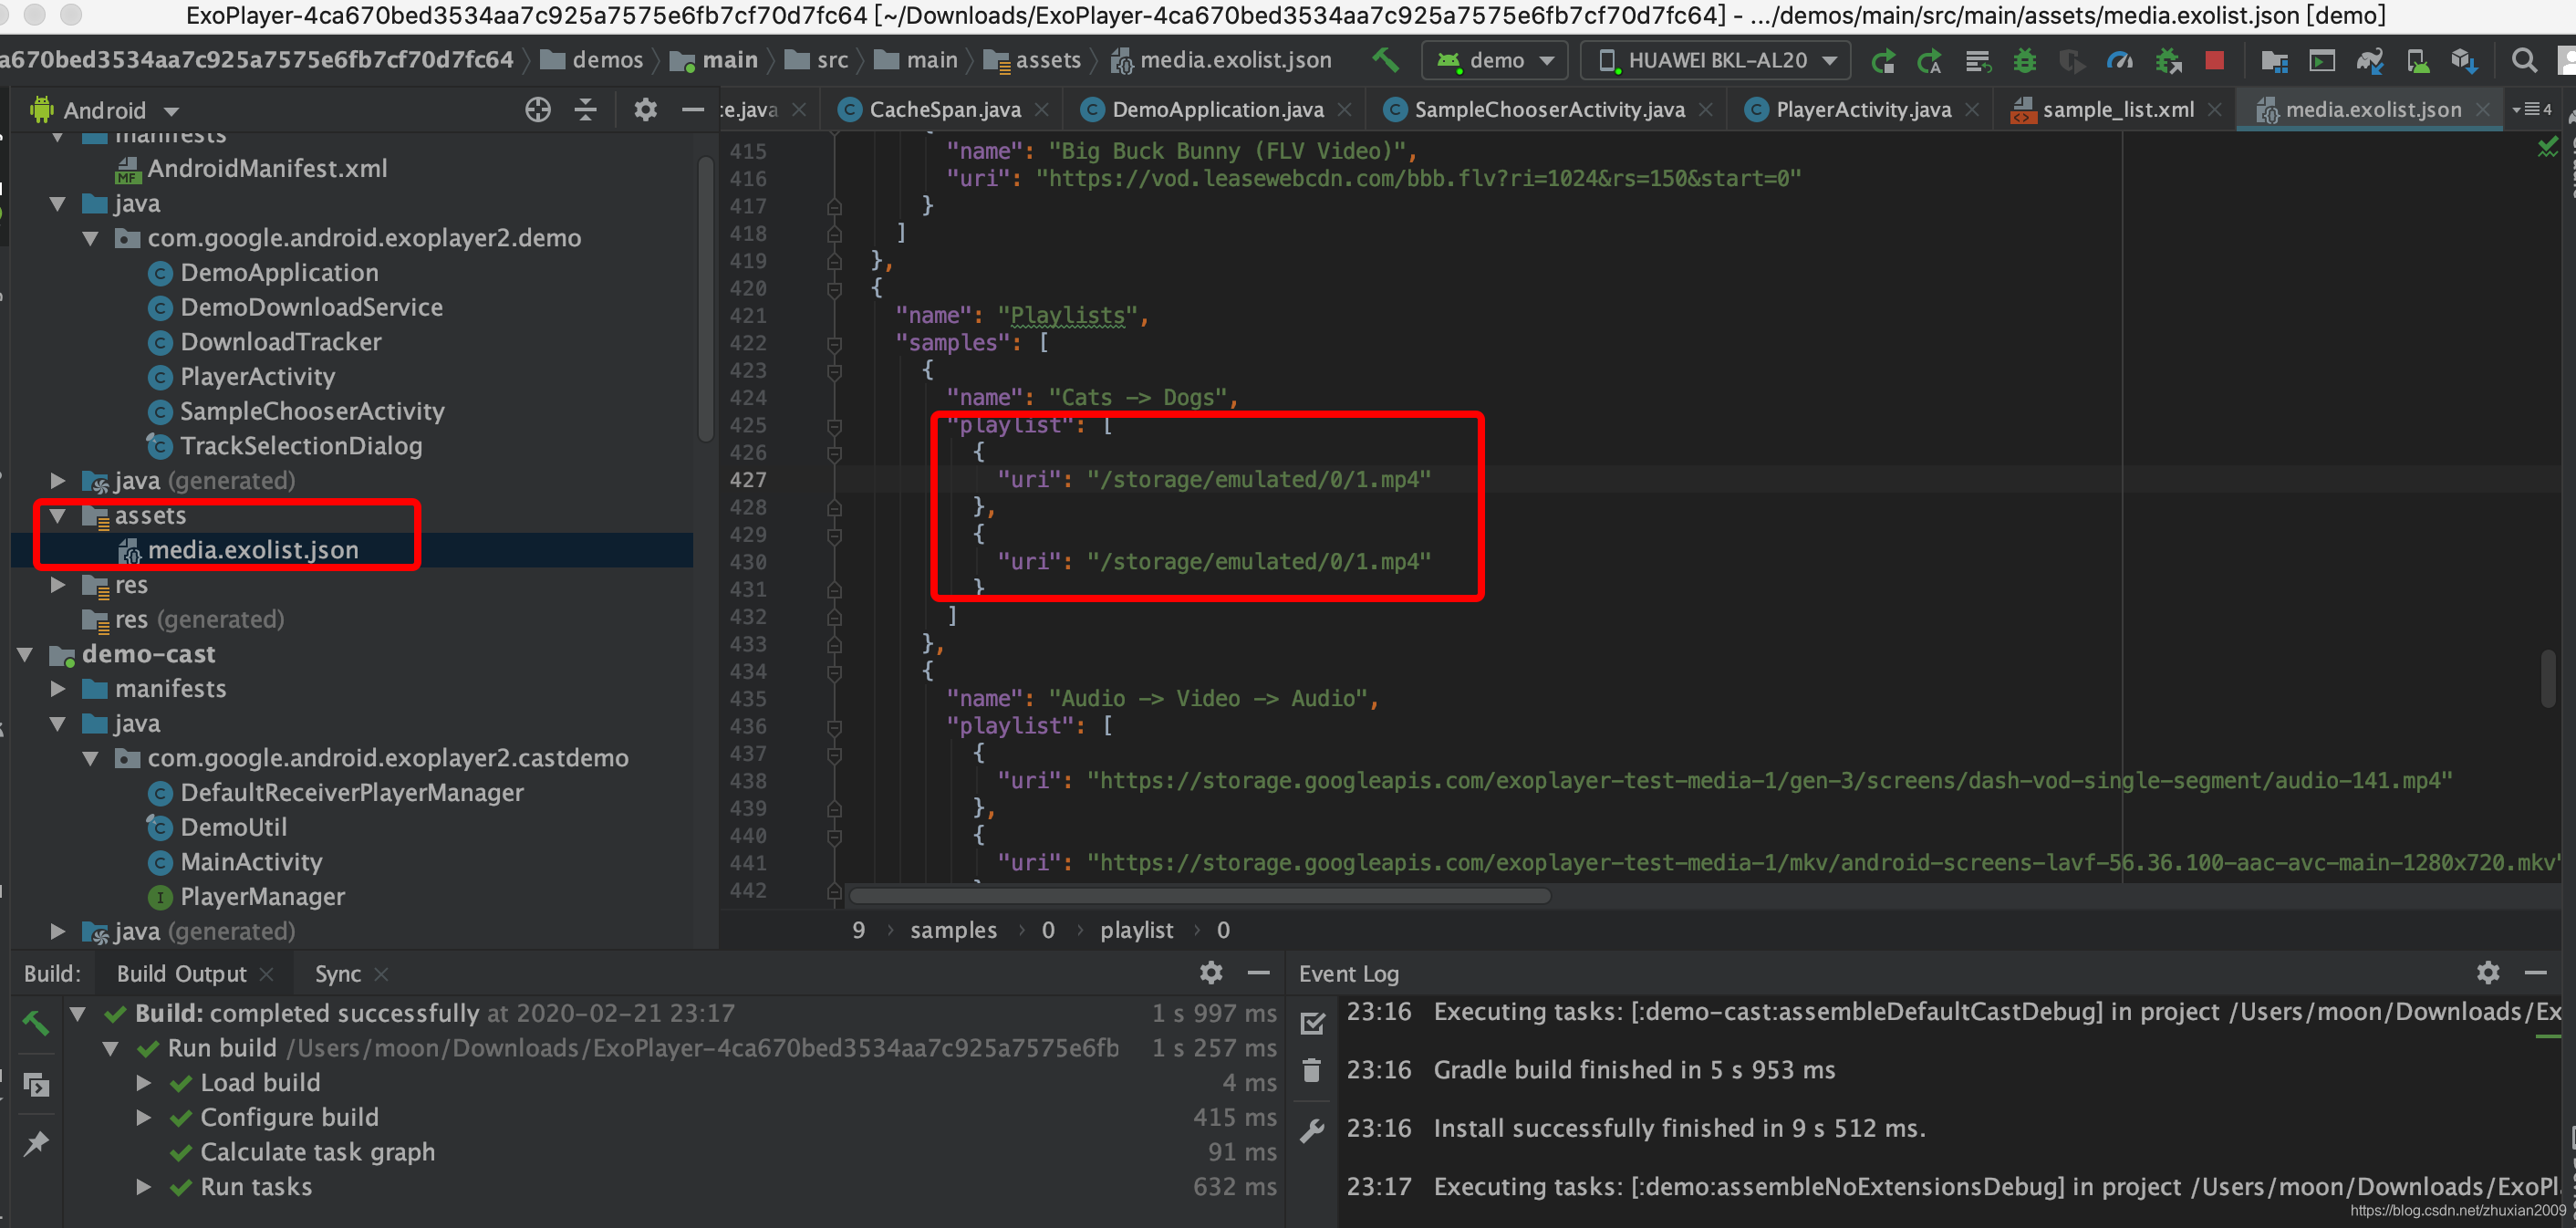Open the SDK Manager cube icon
The width and height of the screenshot is (2576, 1228).
tap(2464, 60)
